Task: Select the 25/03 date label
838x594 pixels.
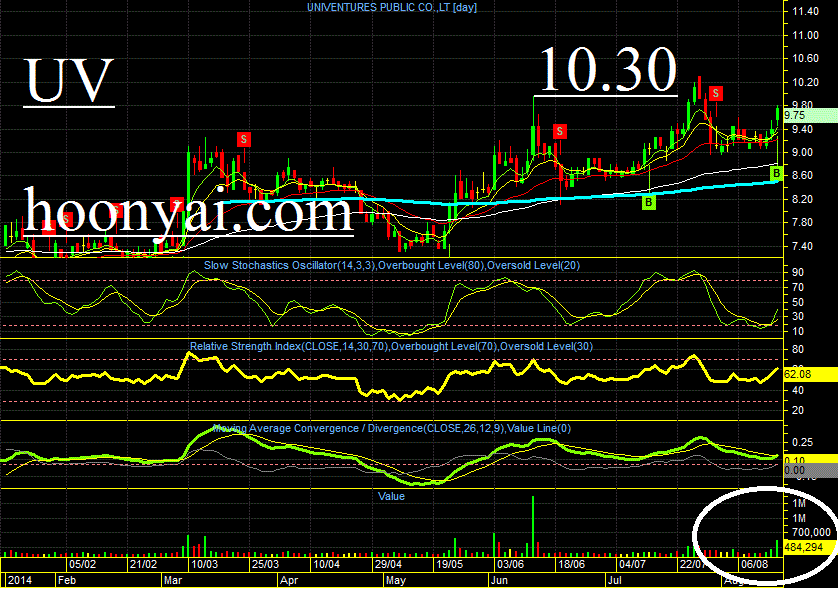Action: pyautogui.click(x=265, y=565)
